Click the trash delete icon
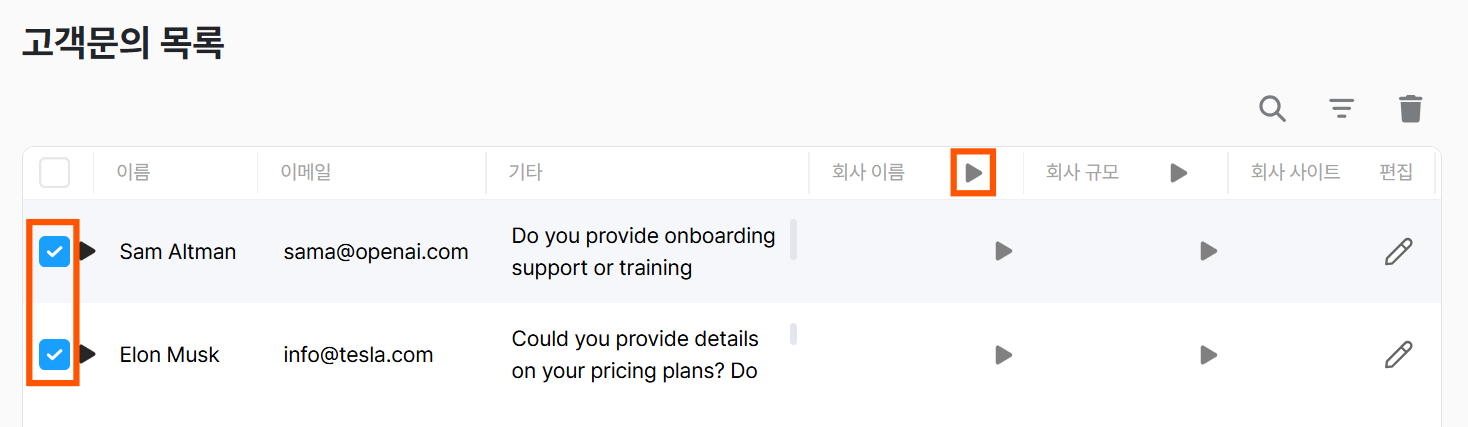Viewport: 1468px width, 427px height. [x=1410, y=108]
